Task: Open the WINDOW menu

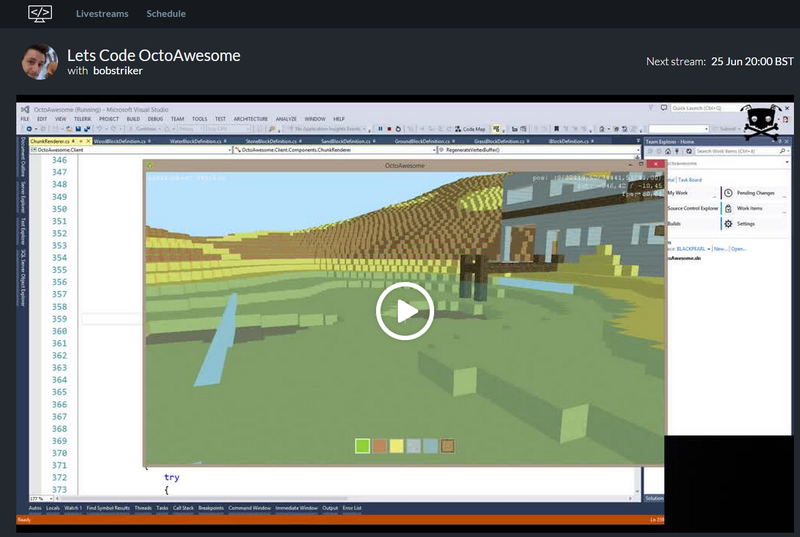Action: tap(315, 119)
